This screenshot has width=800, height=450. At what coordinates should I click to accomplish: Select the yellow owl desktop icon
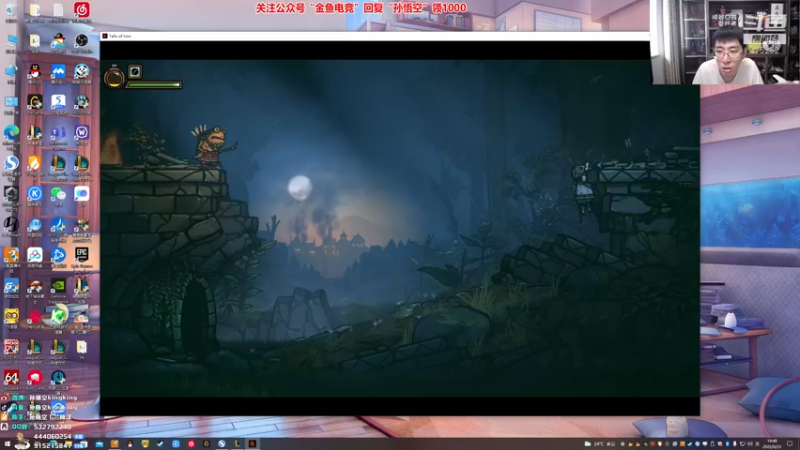(x=11, y=316)
